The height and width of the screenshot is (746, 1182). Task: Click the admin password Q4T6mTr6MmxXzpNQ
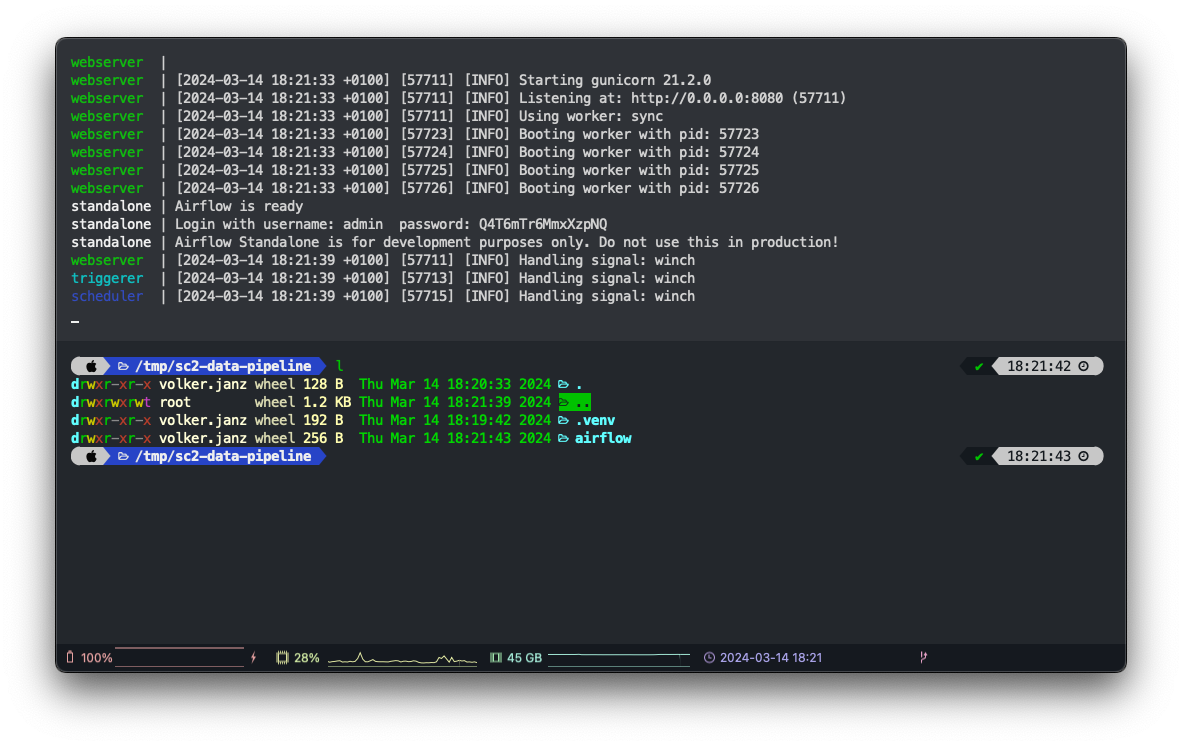pos(542,224)
